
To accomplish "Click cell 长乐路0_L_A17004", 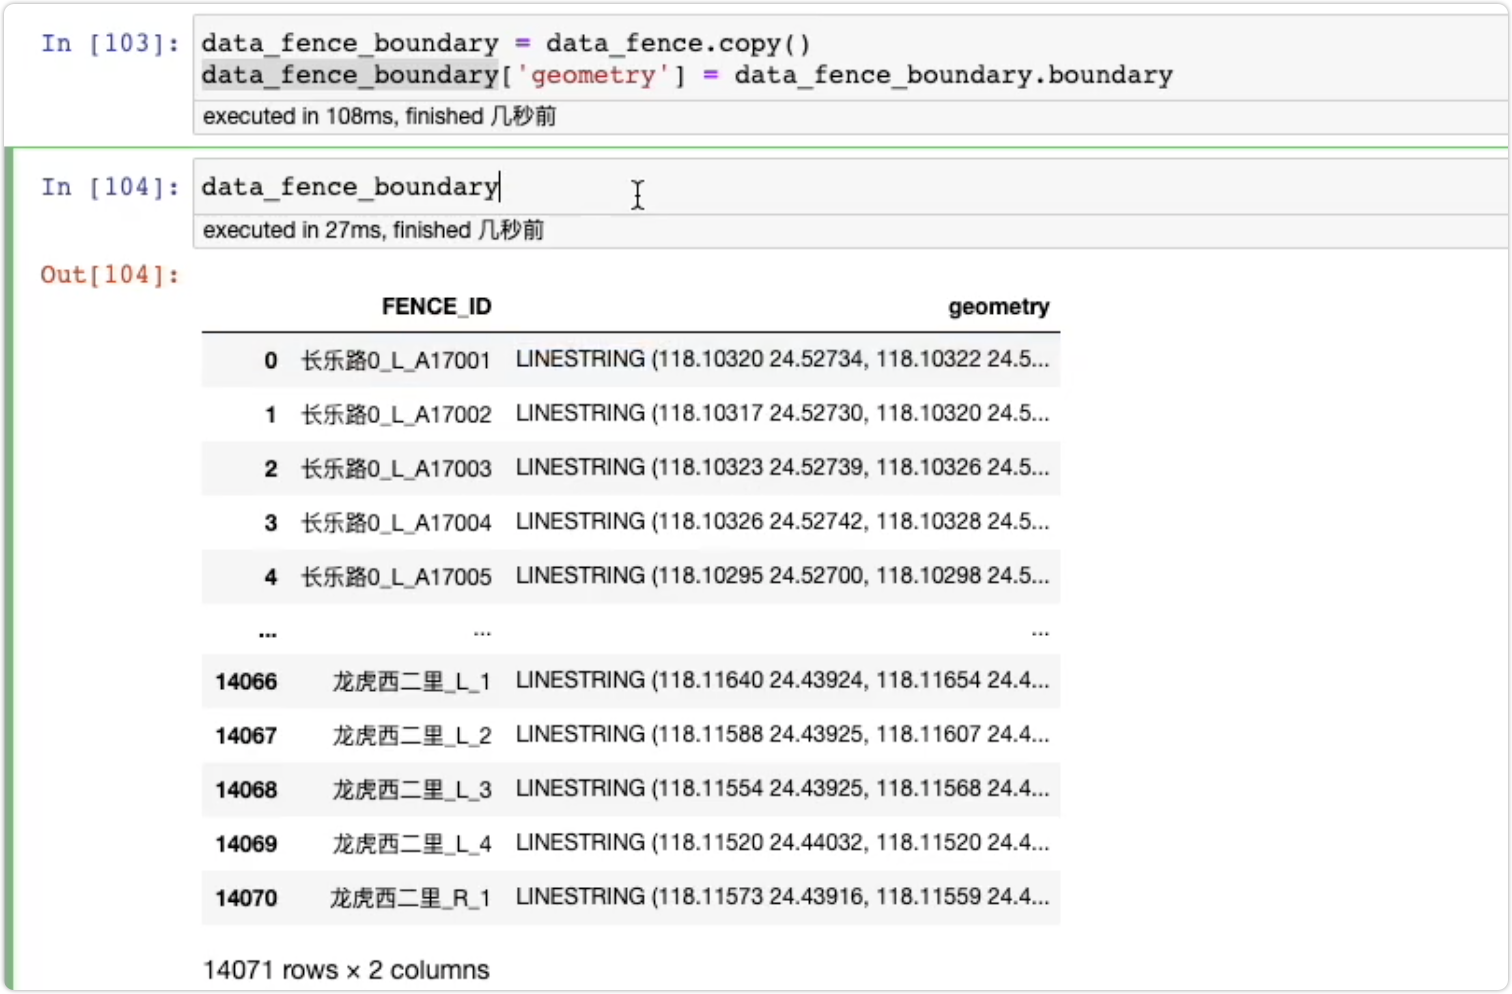I will coord(396,522).
